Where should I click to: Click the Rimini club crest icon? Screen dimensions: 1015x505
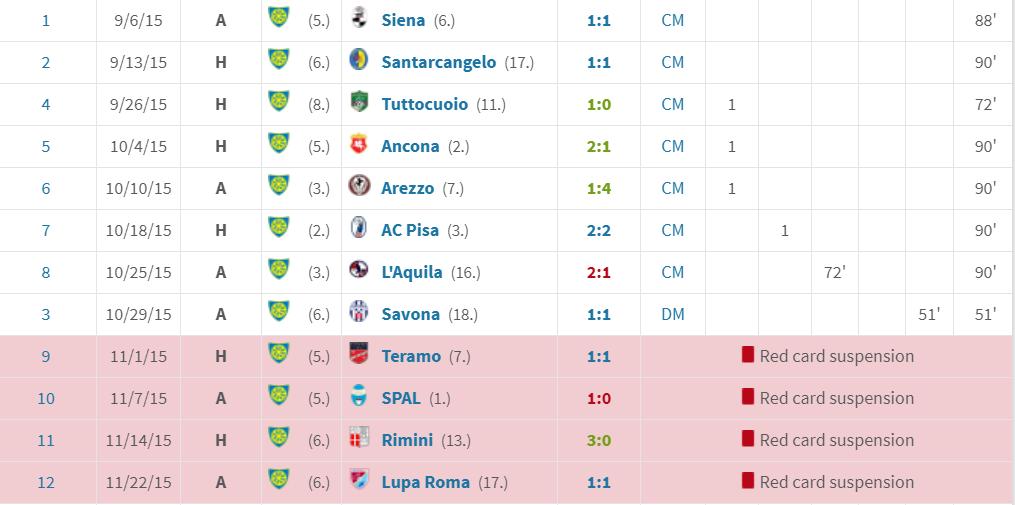tap(359, 439)
